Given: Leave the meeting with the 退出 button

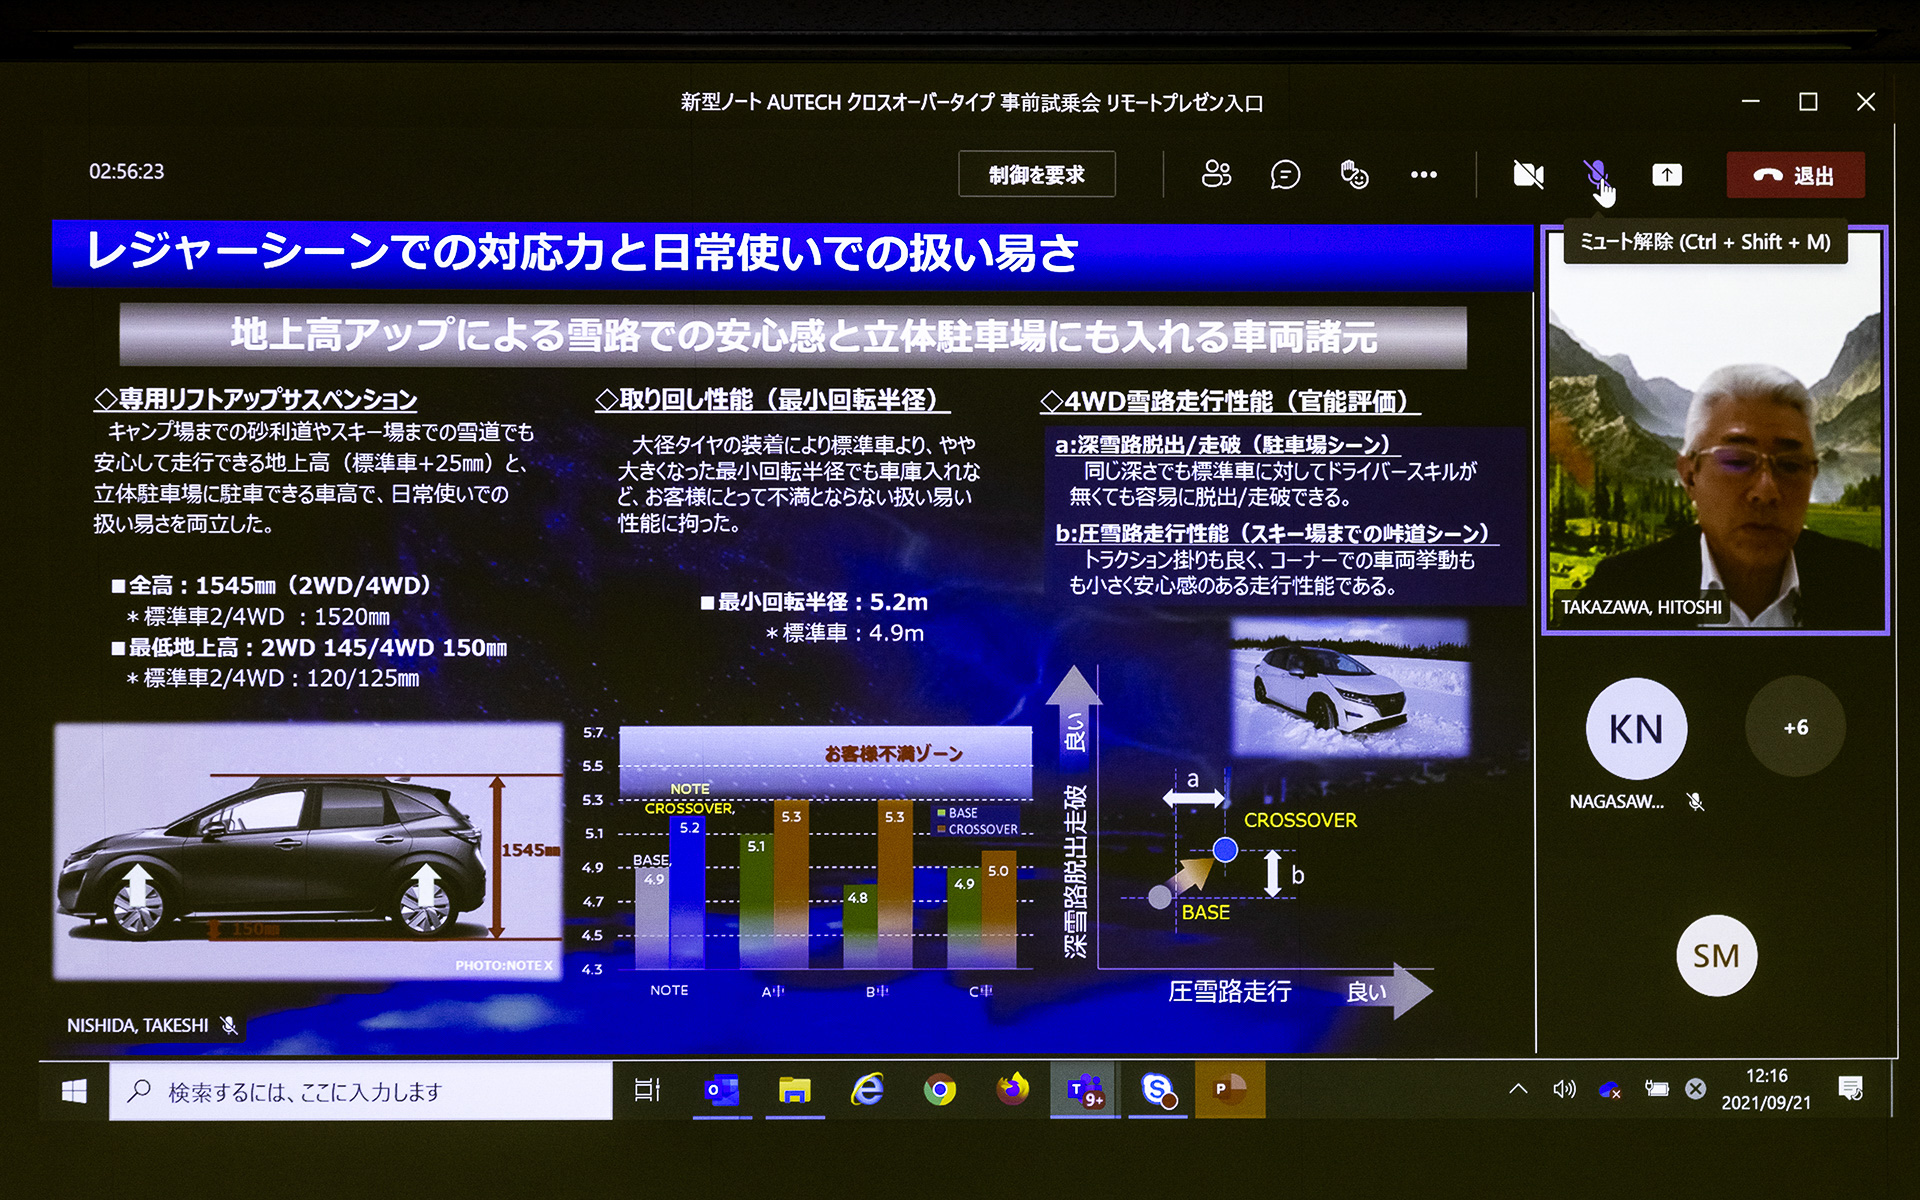Looking at the screenshot, I should pos(1795,174).
